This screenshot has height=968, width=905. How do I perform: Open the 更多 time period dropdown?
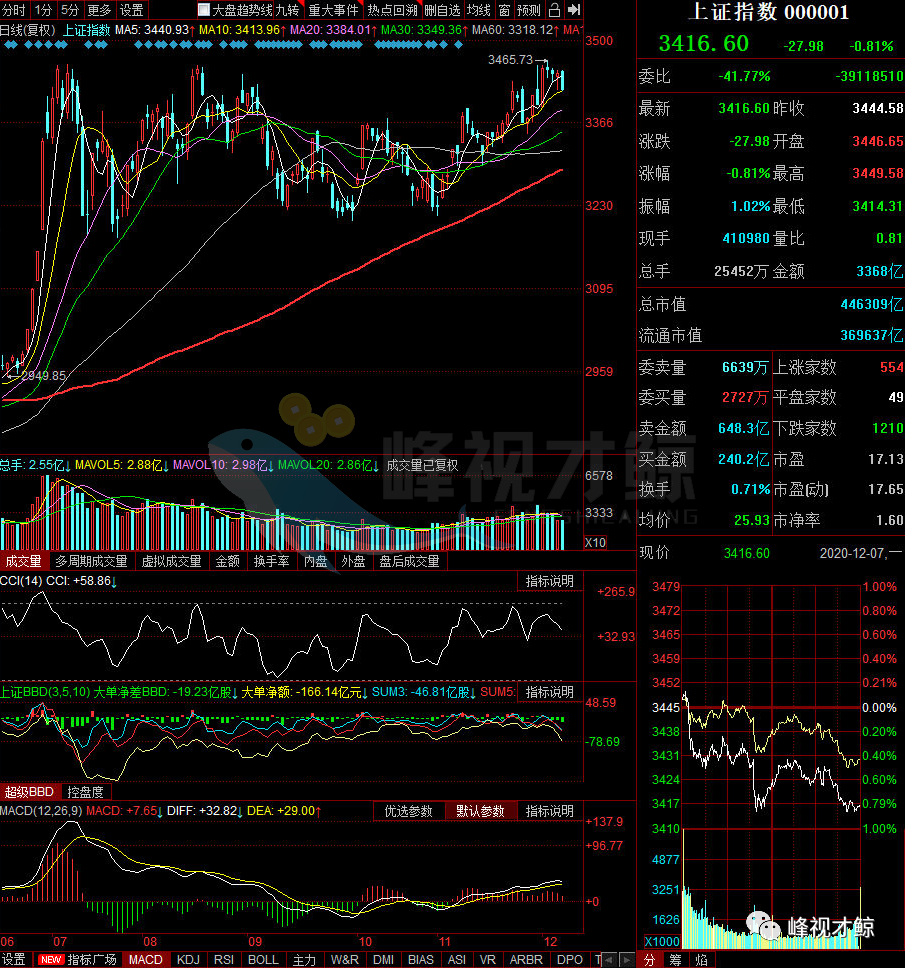pos(99,10)
